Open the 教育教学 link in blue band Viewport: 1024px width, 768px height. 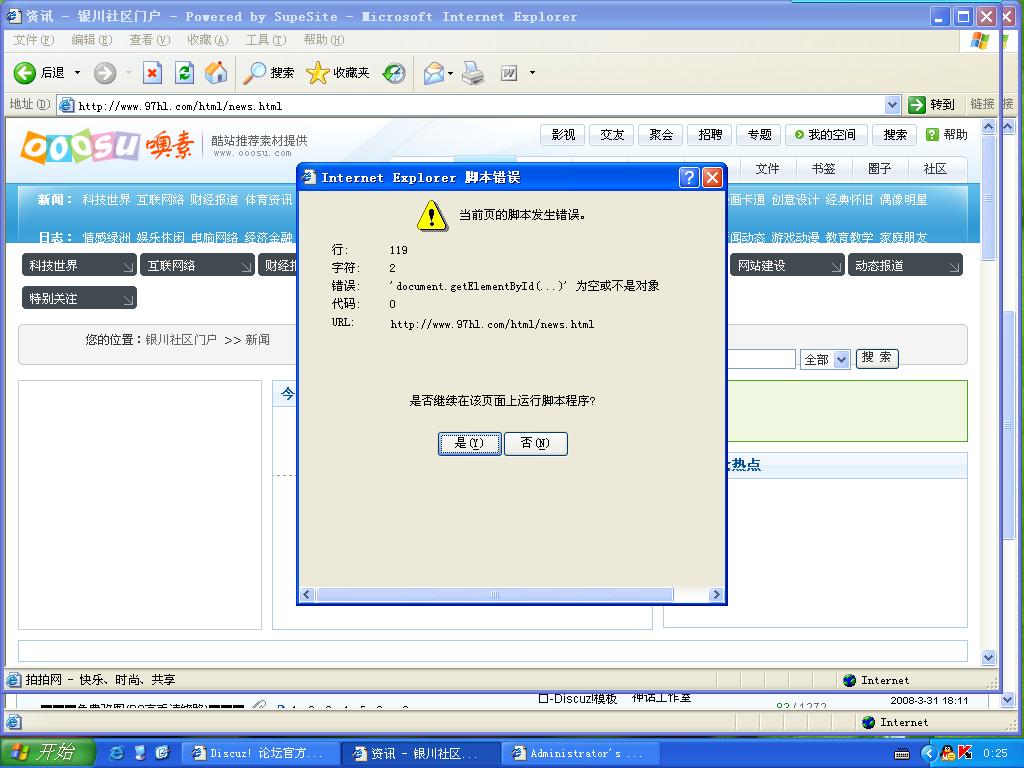pos(849,237)
